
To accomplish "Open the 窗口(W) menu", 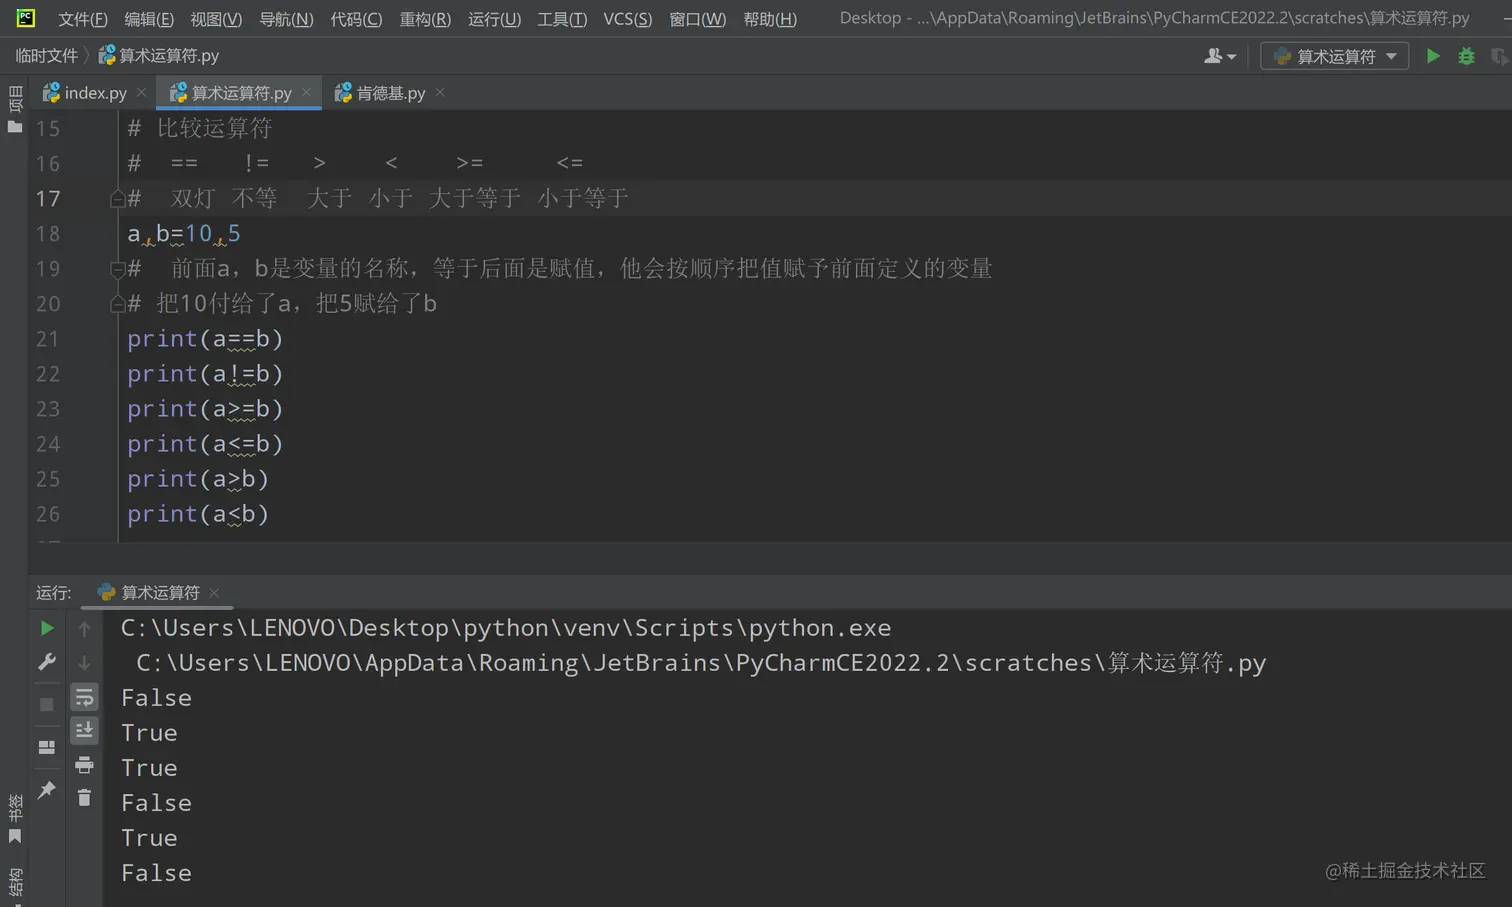I will point(698,19).
